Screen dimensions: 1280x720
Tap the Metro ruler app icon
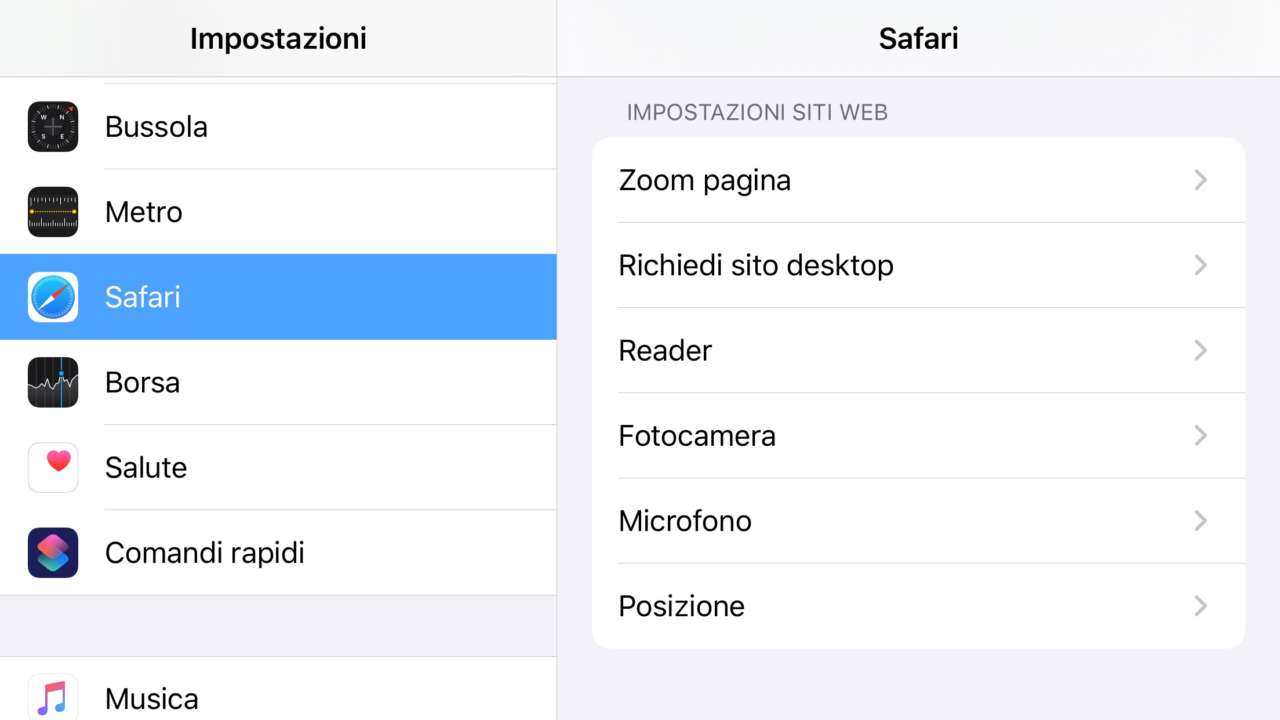(x=53, y=212)
